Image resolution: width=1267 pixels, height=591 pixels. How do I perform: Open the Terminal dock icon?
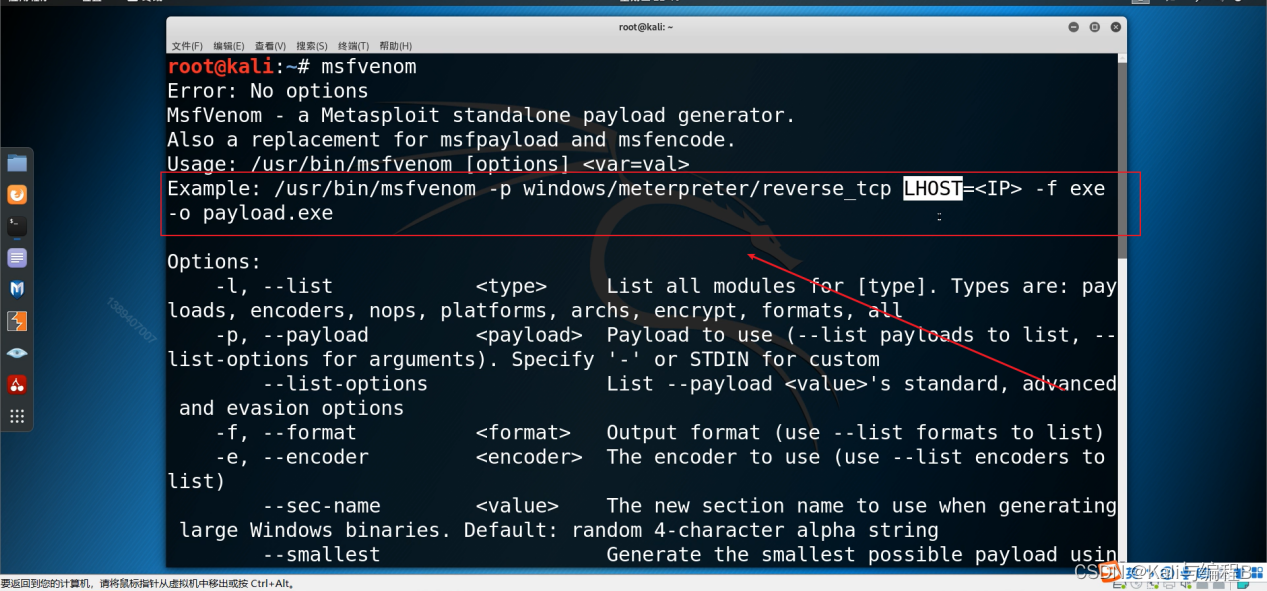click(17, 227)
